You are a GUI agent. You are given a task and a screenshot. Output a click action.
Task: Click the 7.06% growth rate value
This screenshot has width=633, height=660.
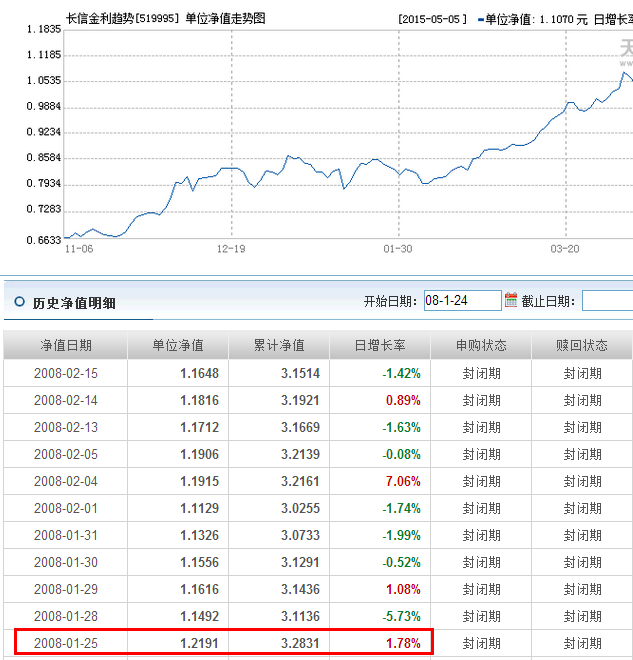click(402, 481)
